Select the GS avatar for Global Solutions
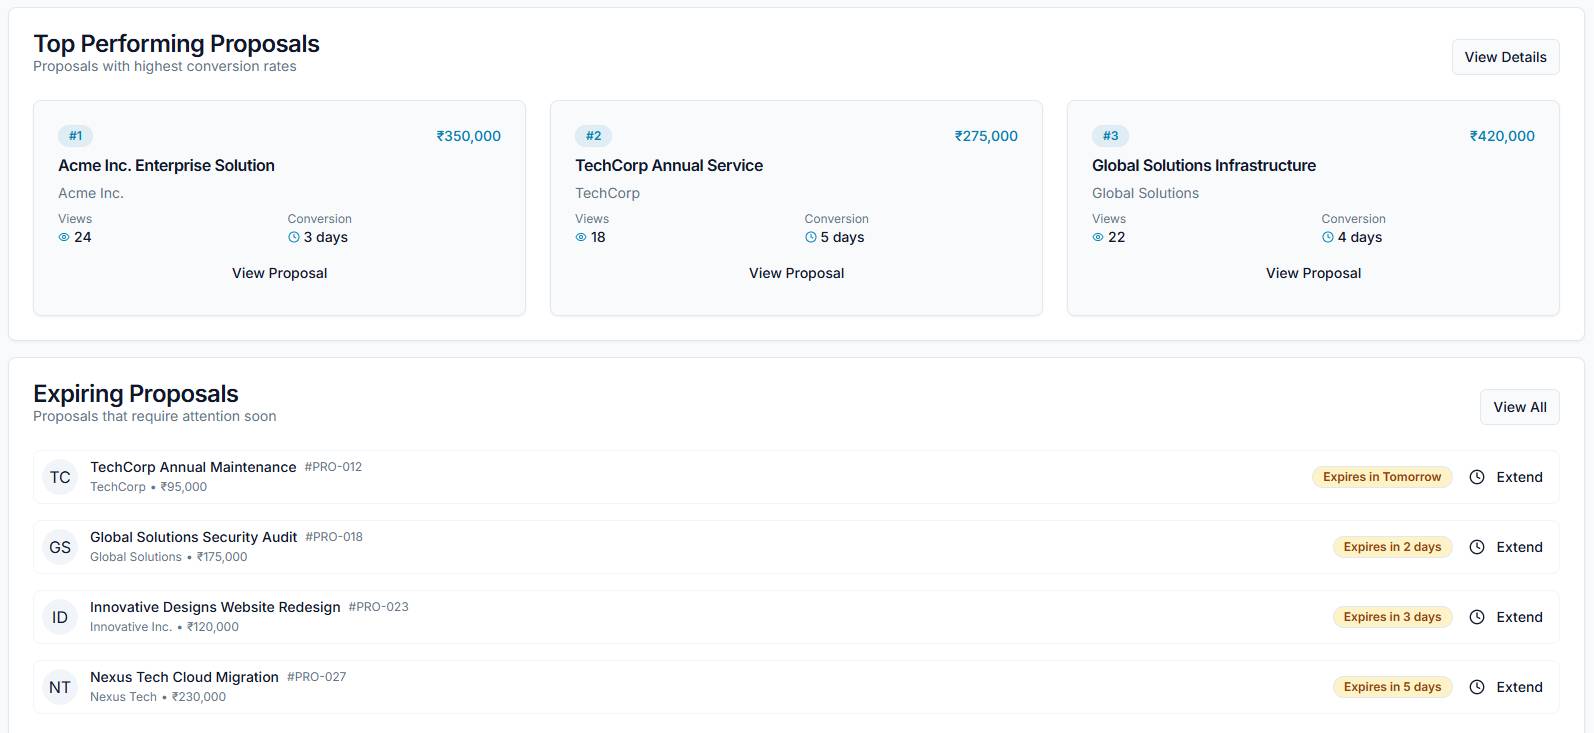This screenshot has height=733, width=1594. pyautogui.click(x=60, y=547)
